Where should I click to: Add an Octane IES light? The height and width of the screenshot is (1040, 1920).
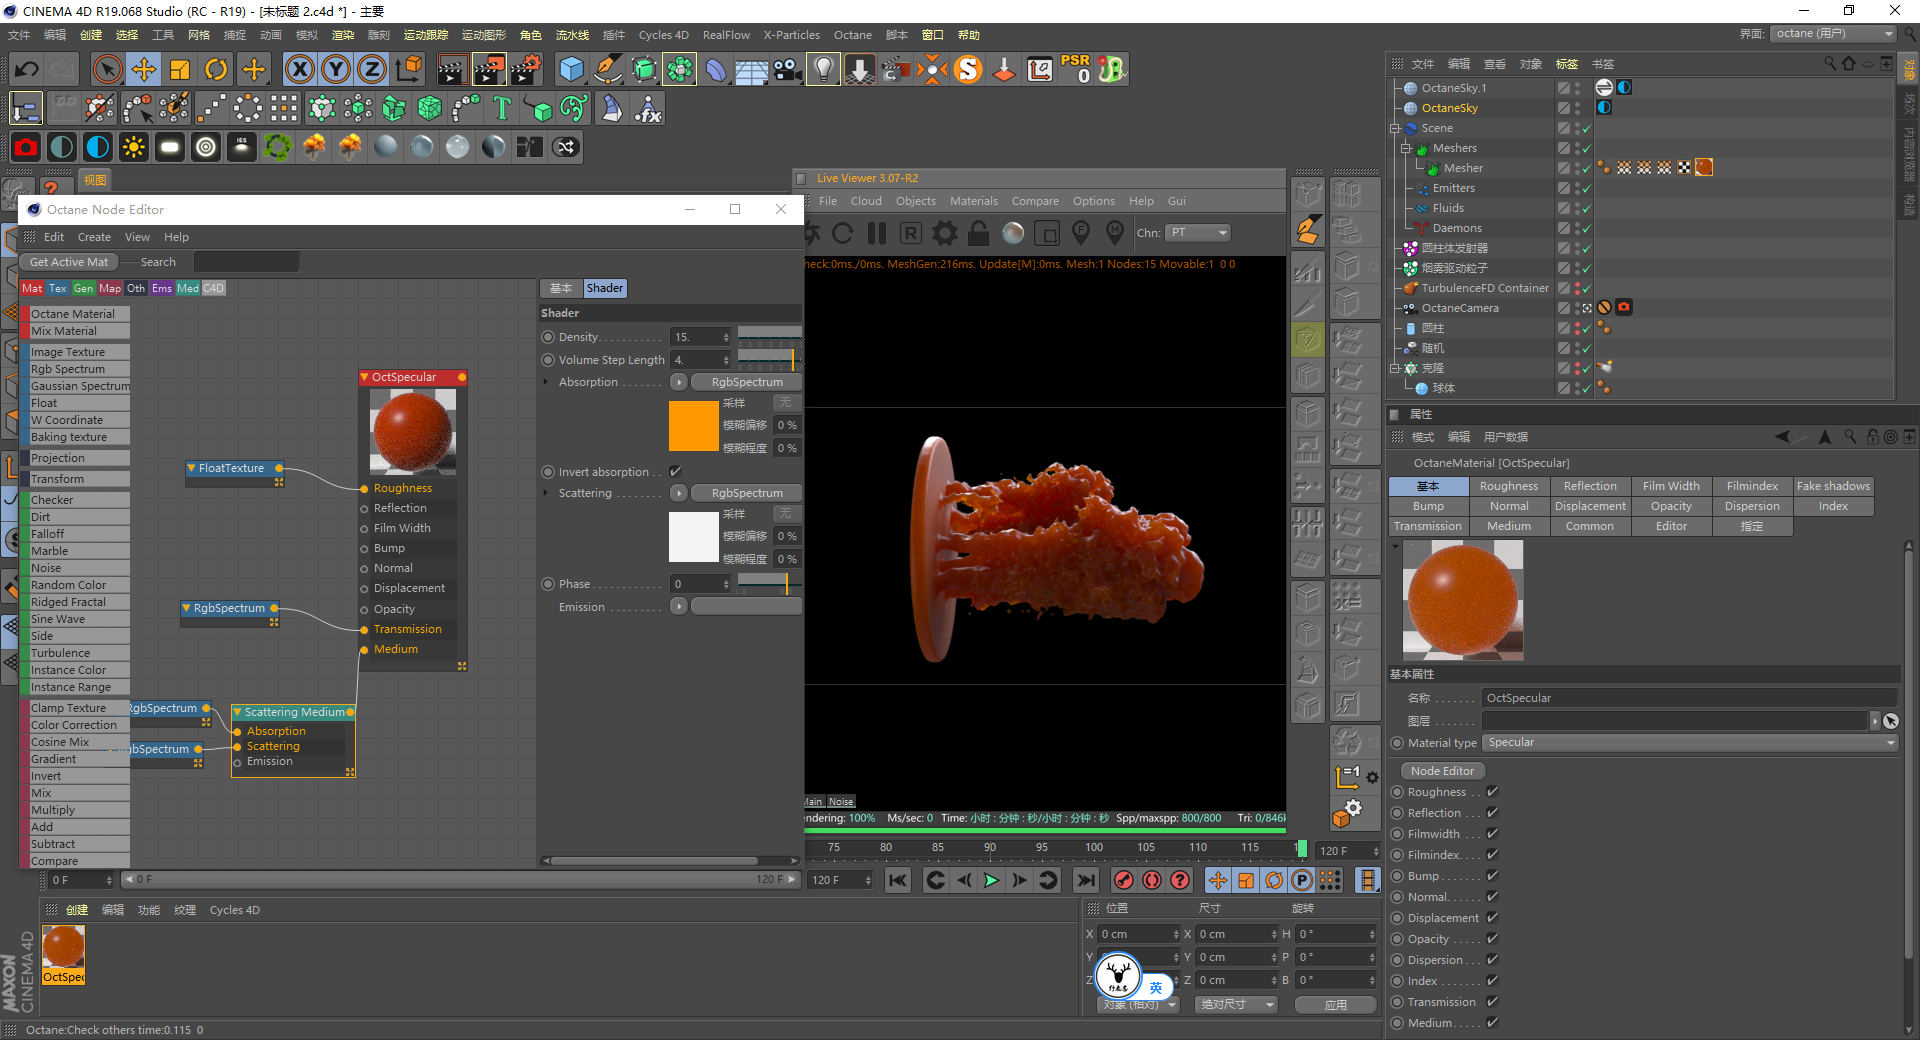pyautogui.click(x=241, y=147)
